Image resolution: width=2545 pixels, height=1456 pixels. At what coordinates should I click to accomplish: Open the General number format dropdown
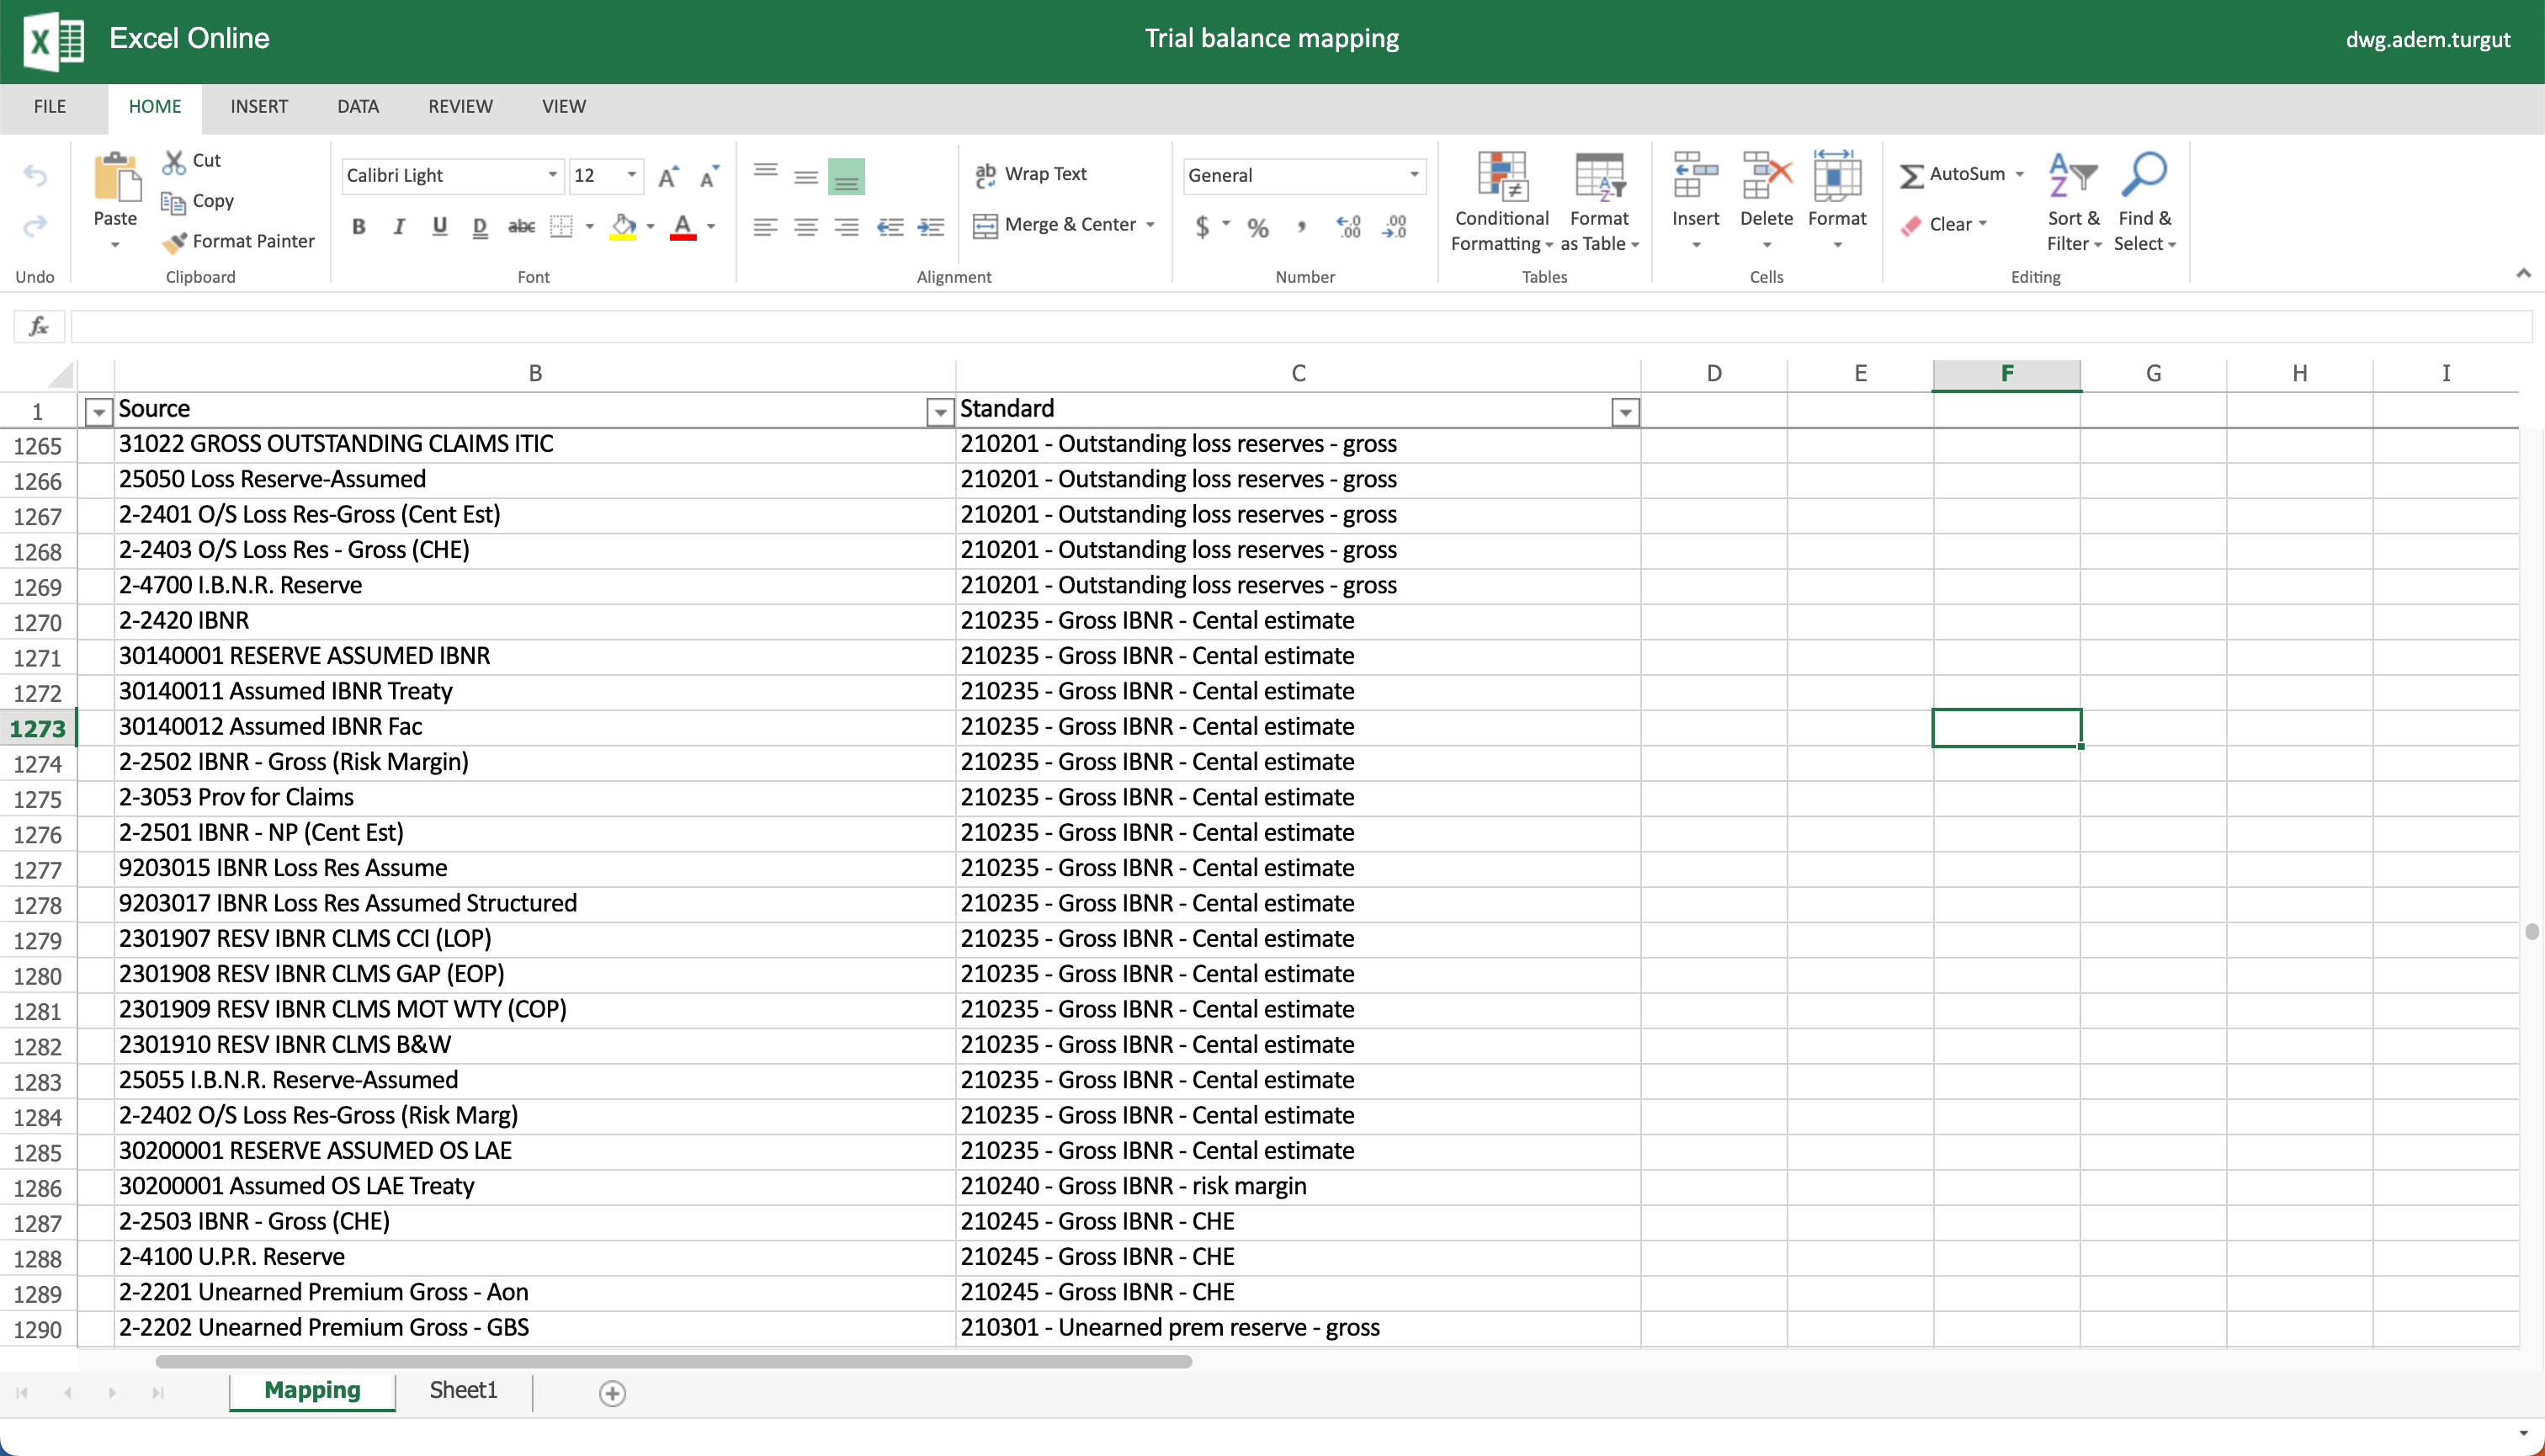[x=1413, y=175]
